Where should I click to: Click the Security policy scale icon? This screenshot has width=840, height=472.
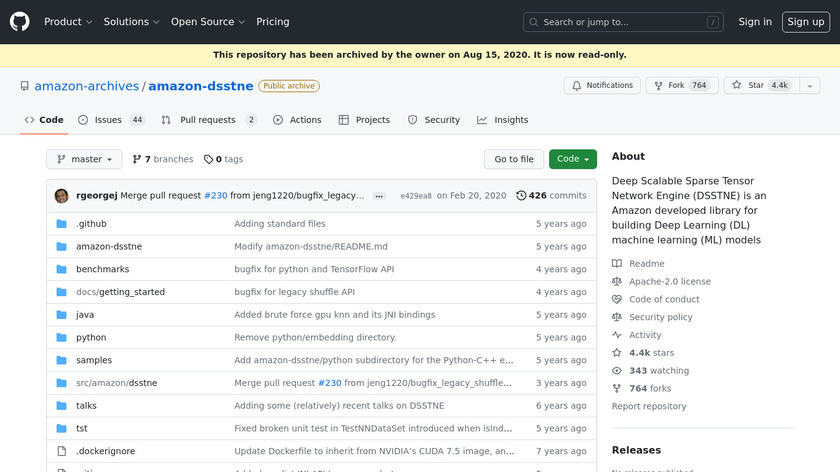tap(617, 317)
